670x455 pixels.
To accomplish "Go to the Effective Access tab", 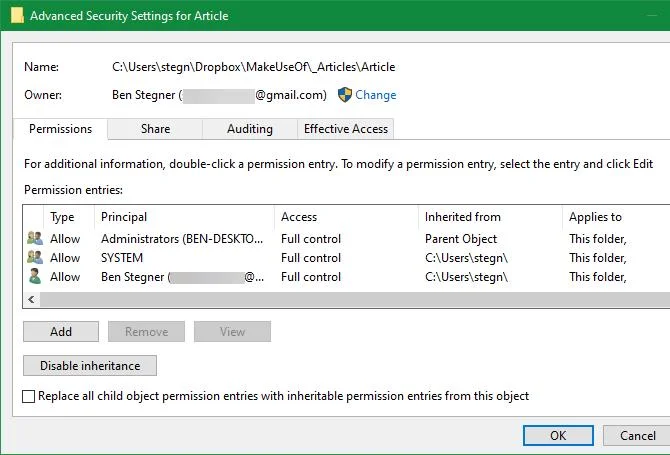I will click(x=346, y=129).
